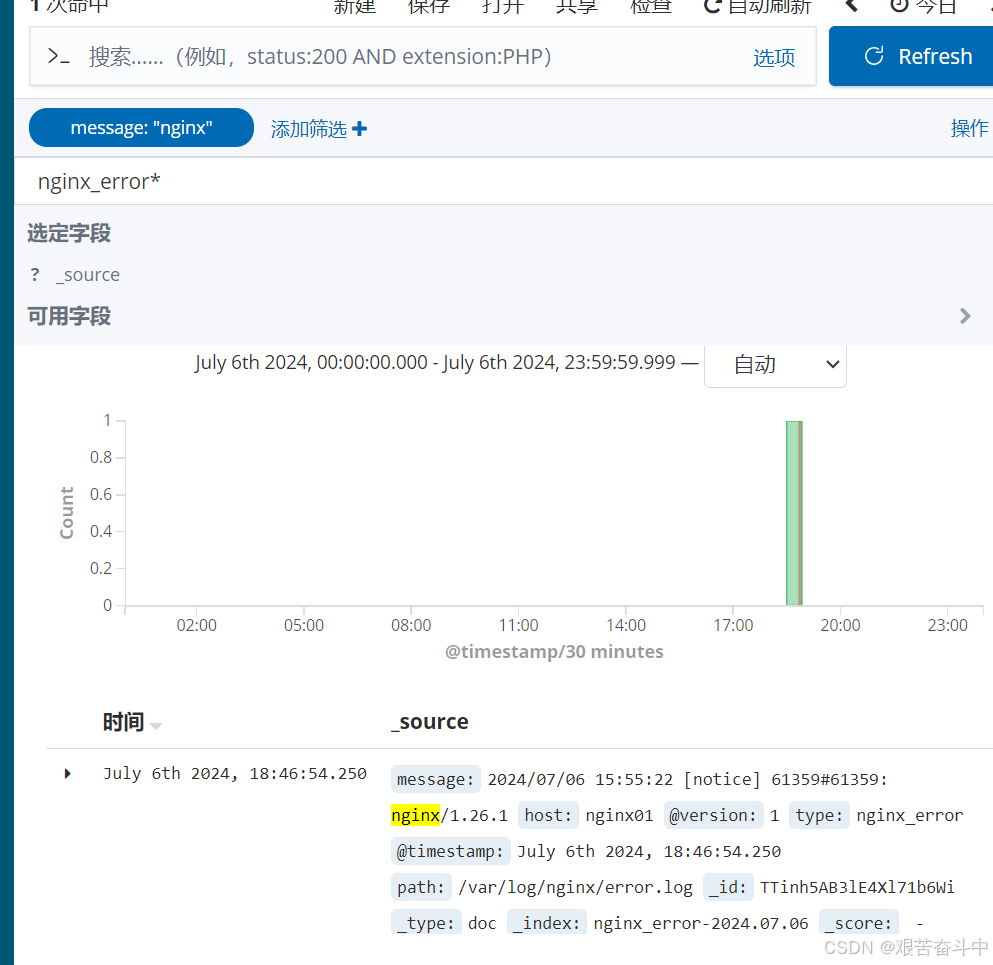Click the sort arrow next to 时间
The width and height of the screenshot is (993, 965).
[156, 726]
